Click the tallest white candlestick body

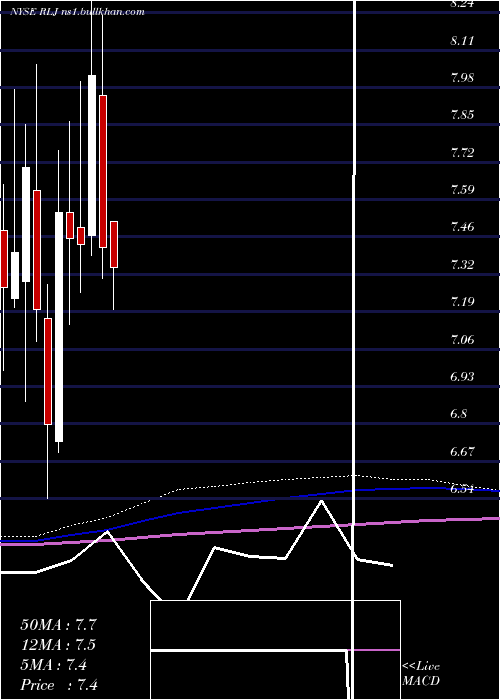59,327
